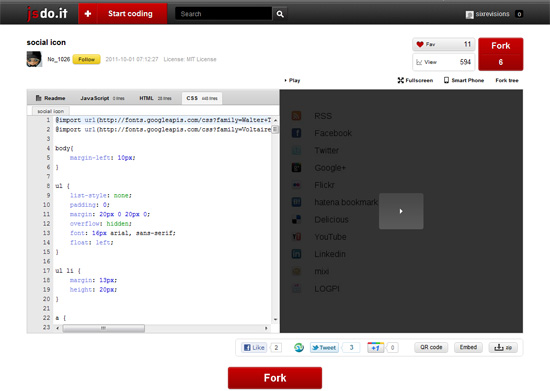Click the horizontal scroll right arrow
Viewport: 550px width, 391px height.
point(266,328)
